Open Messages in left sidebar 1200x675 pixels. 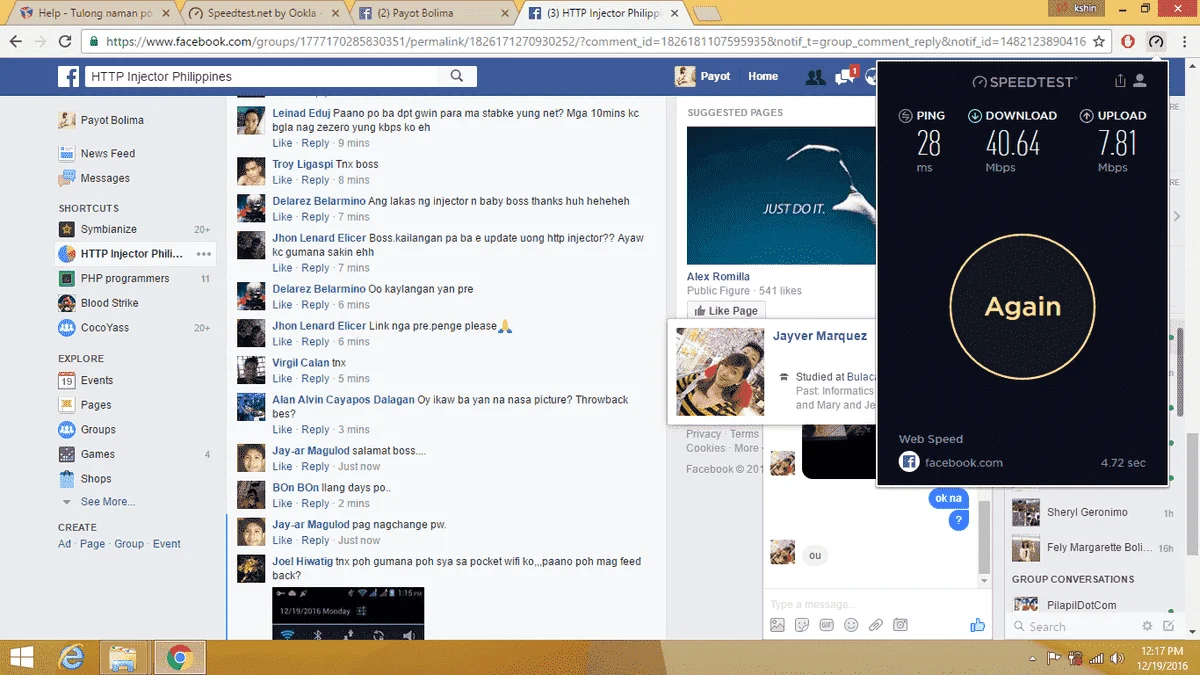click(x=105, y=178)
